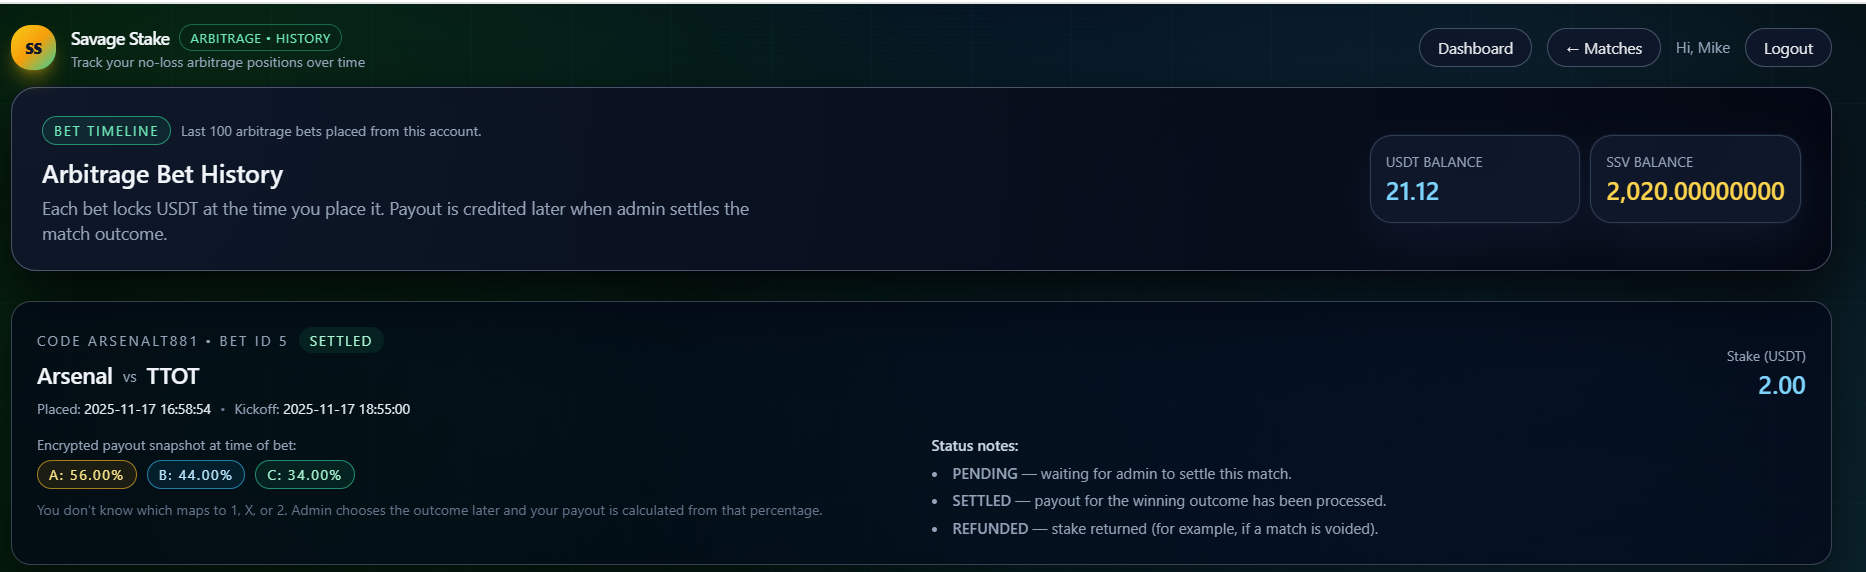Image resolution: width=1866 pixels, height=572 pixels.
Task: Click the Savage Stake brand name
Action: click(x=120, y=39)
